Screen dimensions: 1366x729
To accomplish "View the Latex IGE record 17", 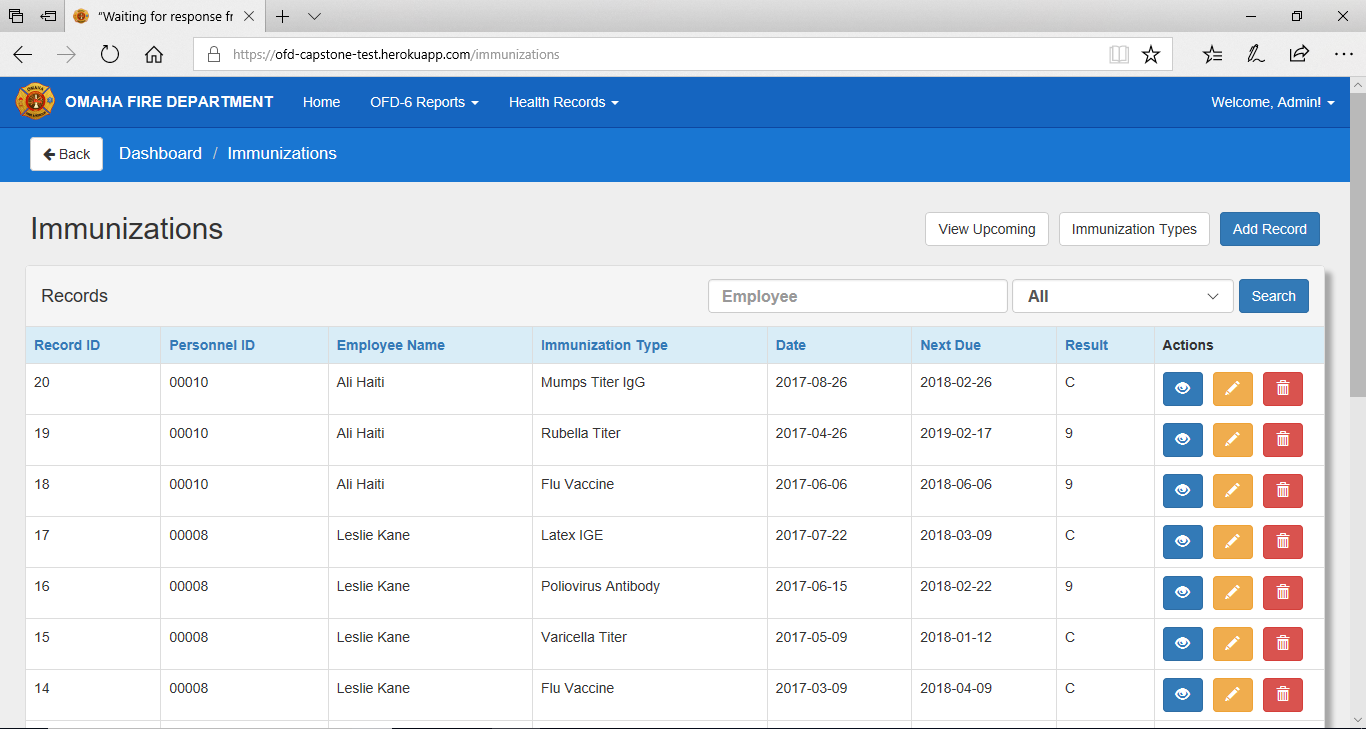I will 1183,542.
